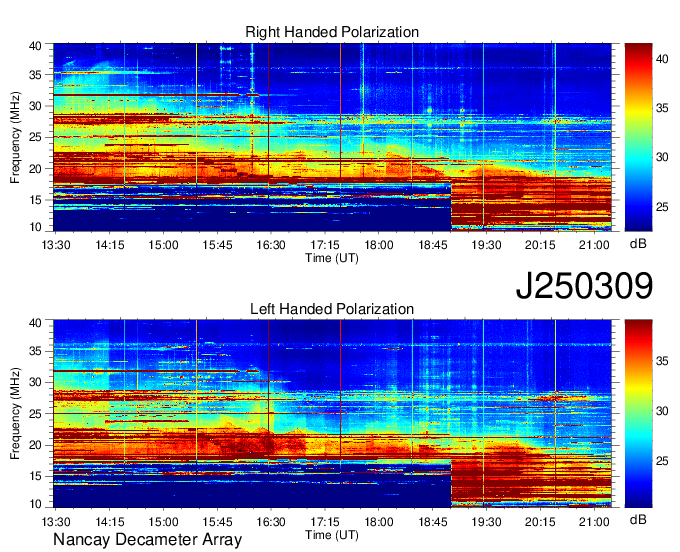
Task: Click the "30" frequency tick of the top plot
Action: point(35,106)
